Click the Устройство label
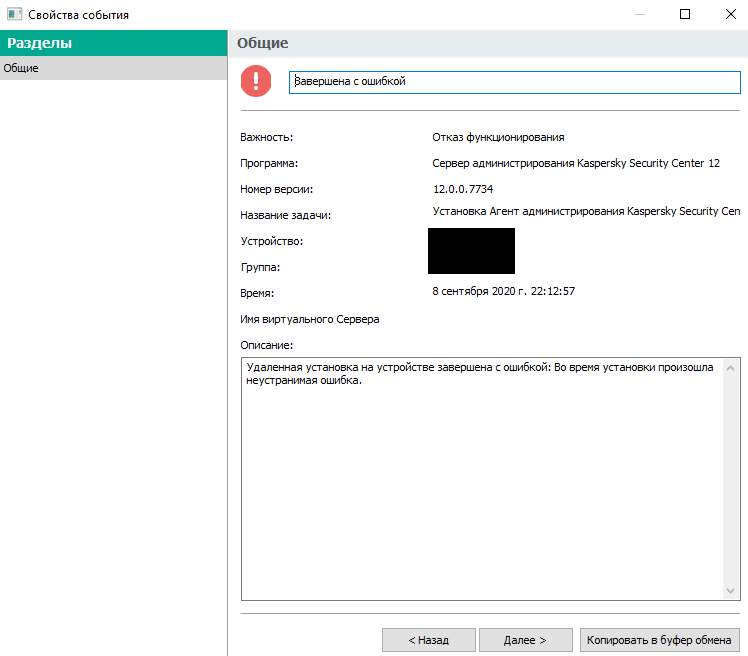Viewport: 748px width, 656px height. (x=272, y=241)
